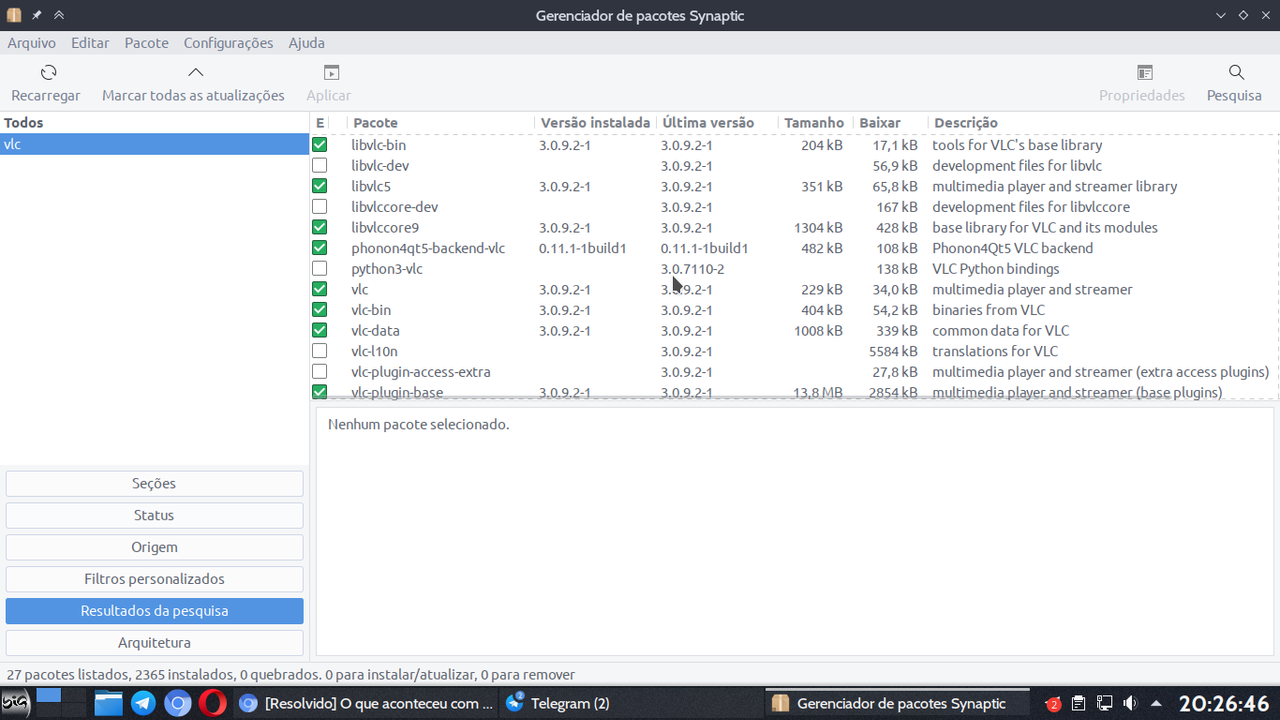Screen dimensions: 1280x720
Task: Click the Seções filter button
Action: [154, 483]
